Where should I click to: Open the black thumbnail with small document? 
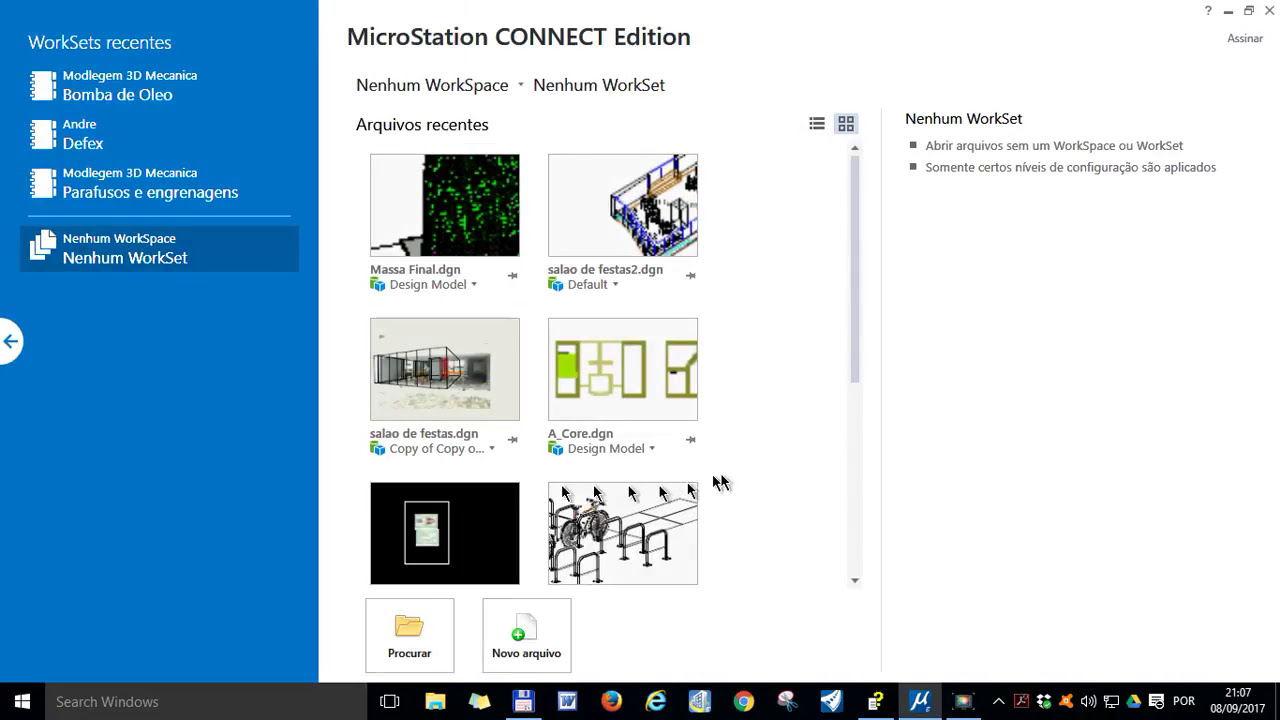pos(445,533)
